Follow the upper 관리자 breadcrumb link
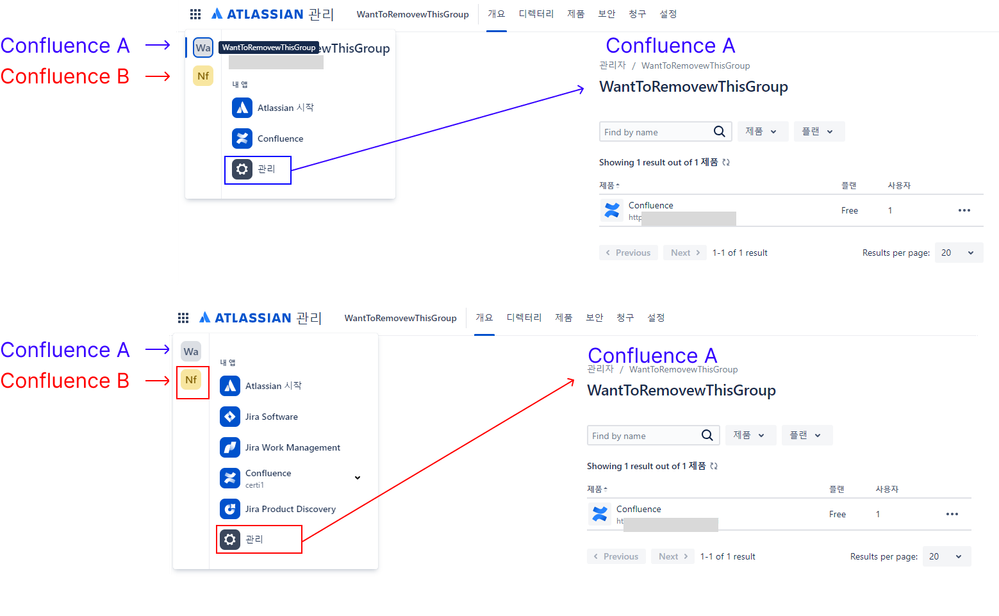This screenshot has width=999, height=616. 612,66
